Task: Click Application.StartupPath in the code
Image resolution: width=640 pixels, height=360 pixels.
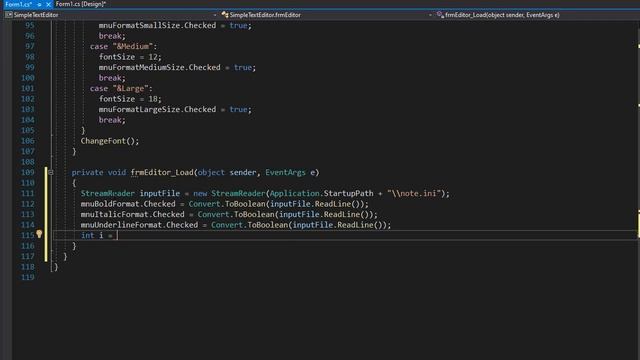Action: click(321, 193)
